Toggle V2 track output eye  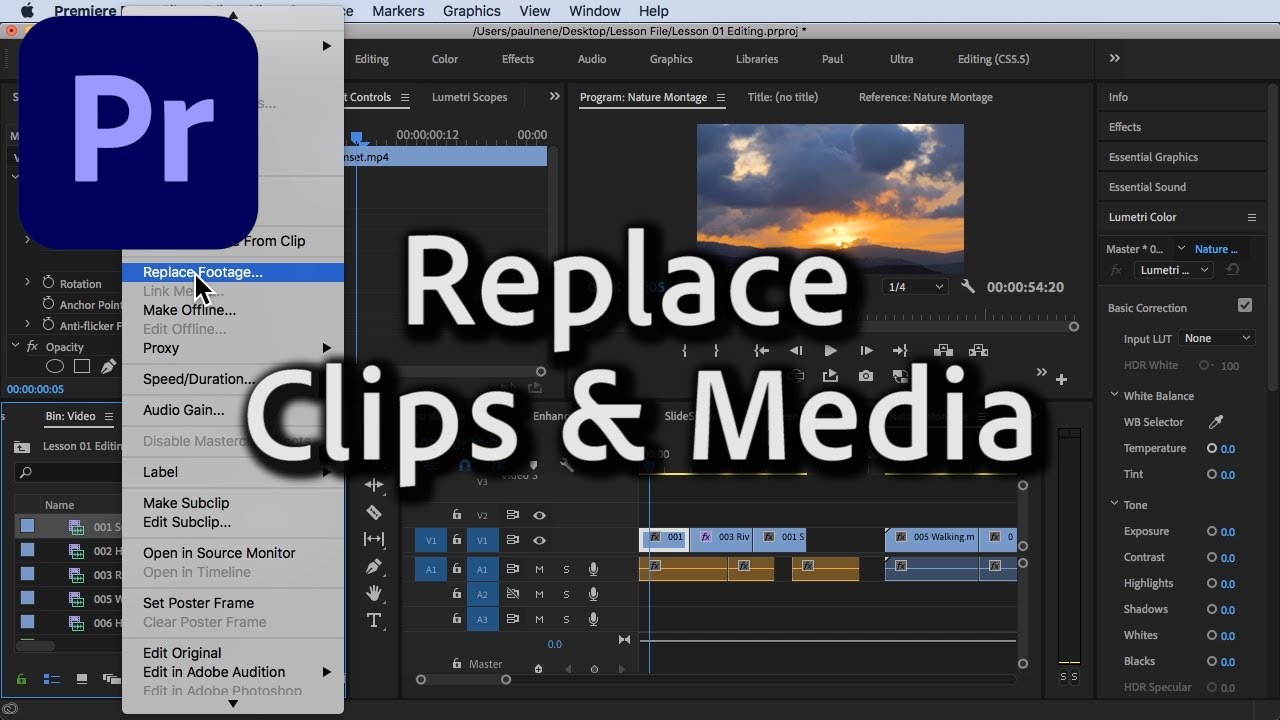(x=539, y=515)
